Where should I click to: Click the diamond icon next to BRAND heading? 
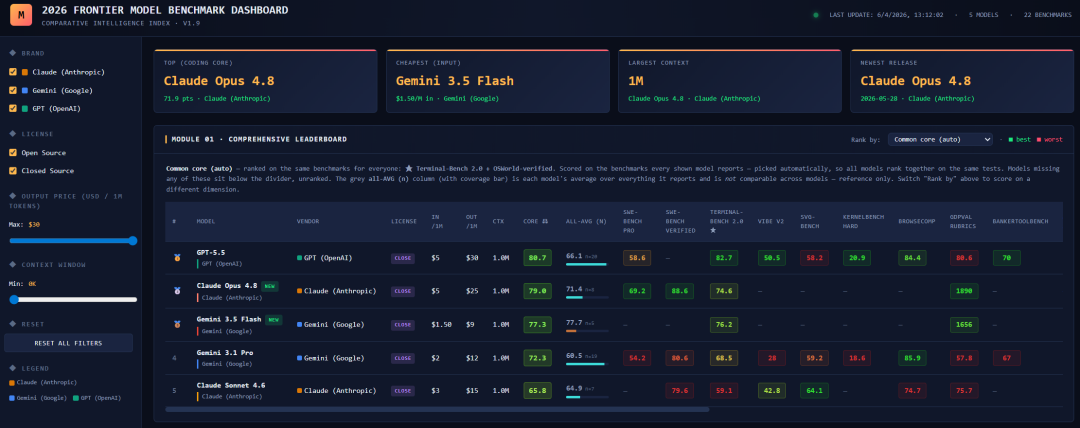(x=12, y=53)
